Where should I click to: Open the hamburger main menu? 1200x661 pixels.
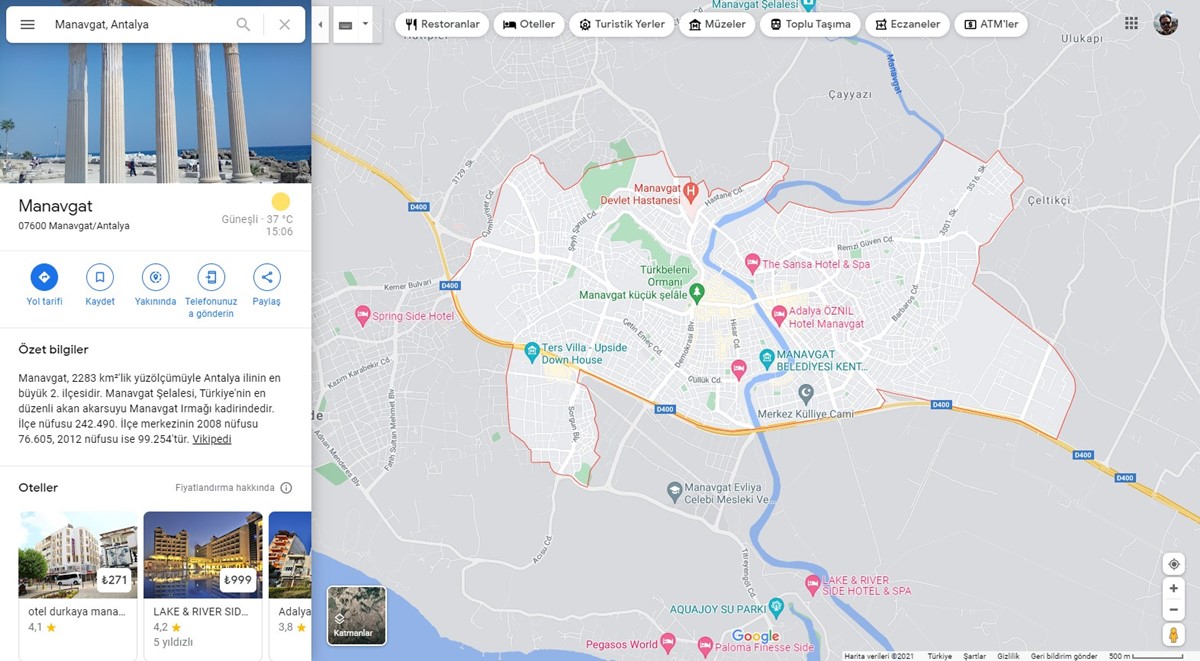click(x=27, y=24)
